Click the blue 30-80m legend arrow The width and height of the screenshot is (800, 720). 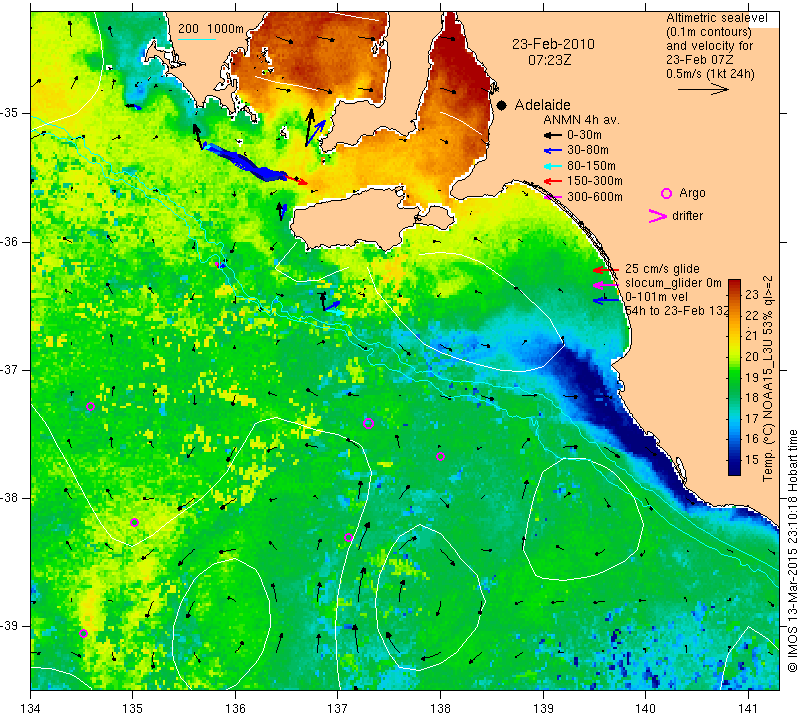(x=553, y=151)
